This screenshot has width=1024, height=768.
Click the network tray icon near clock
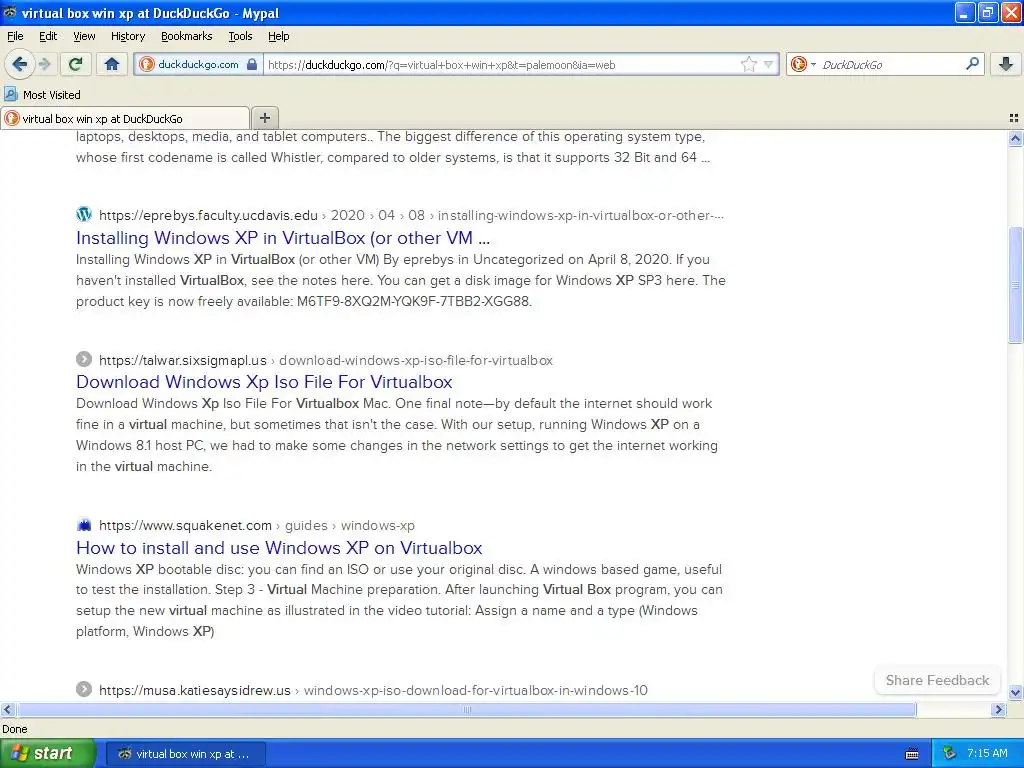click(x=949, y=754)
